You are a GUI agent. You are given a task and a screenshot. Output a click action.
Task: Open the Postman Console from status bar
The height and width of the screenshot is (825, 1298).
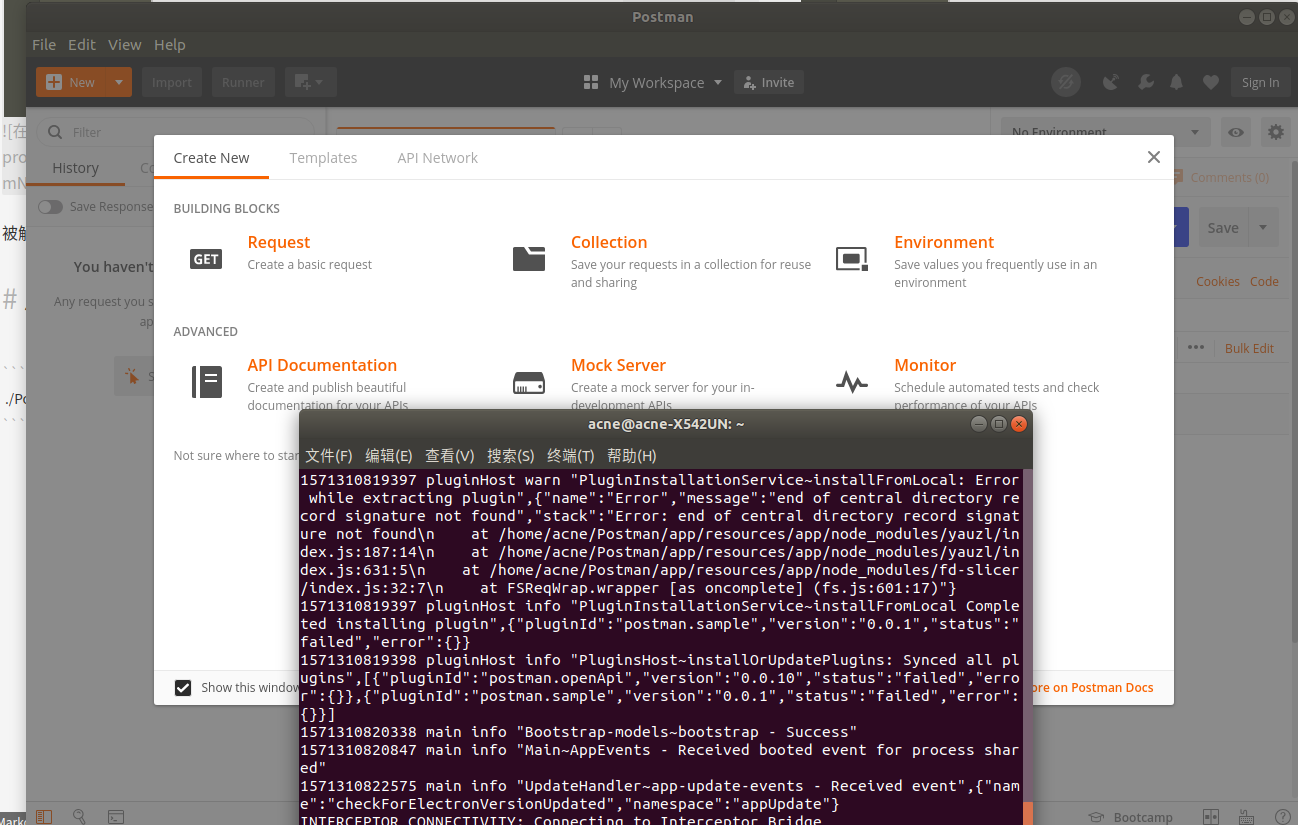(x=116, y=817)
